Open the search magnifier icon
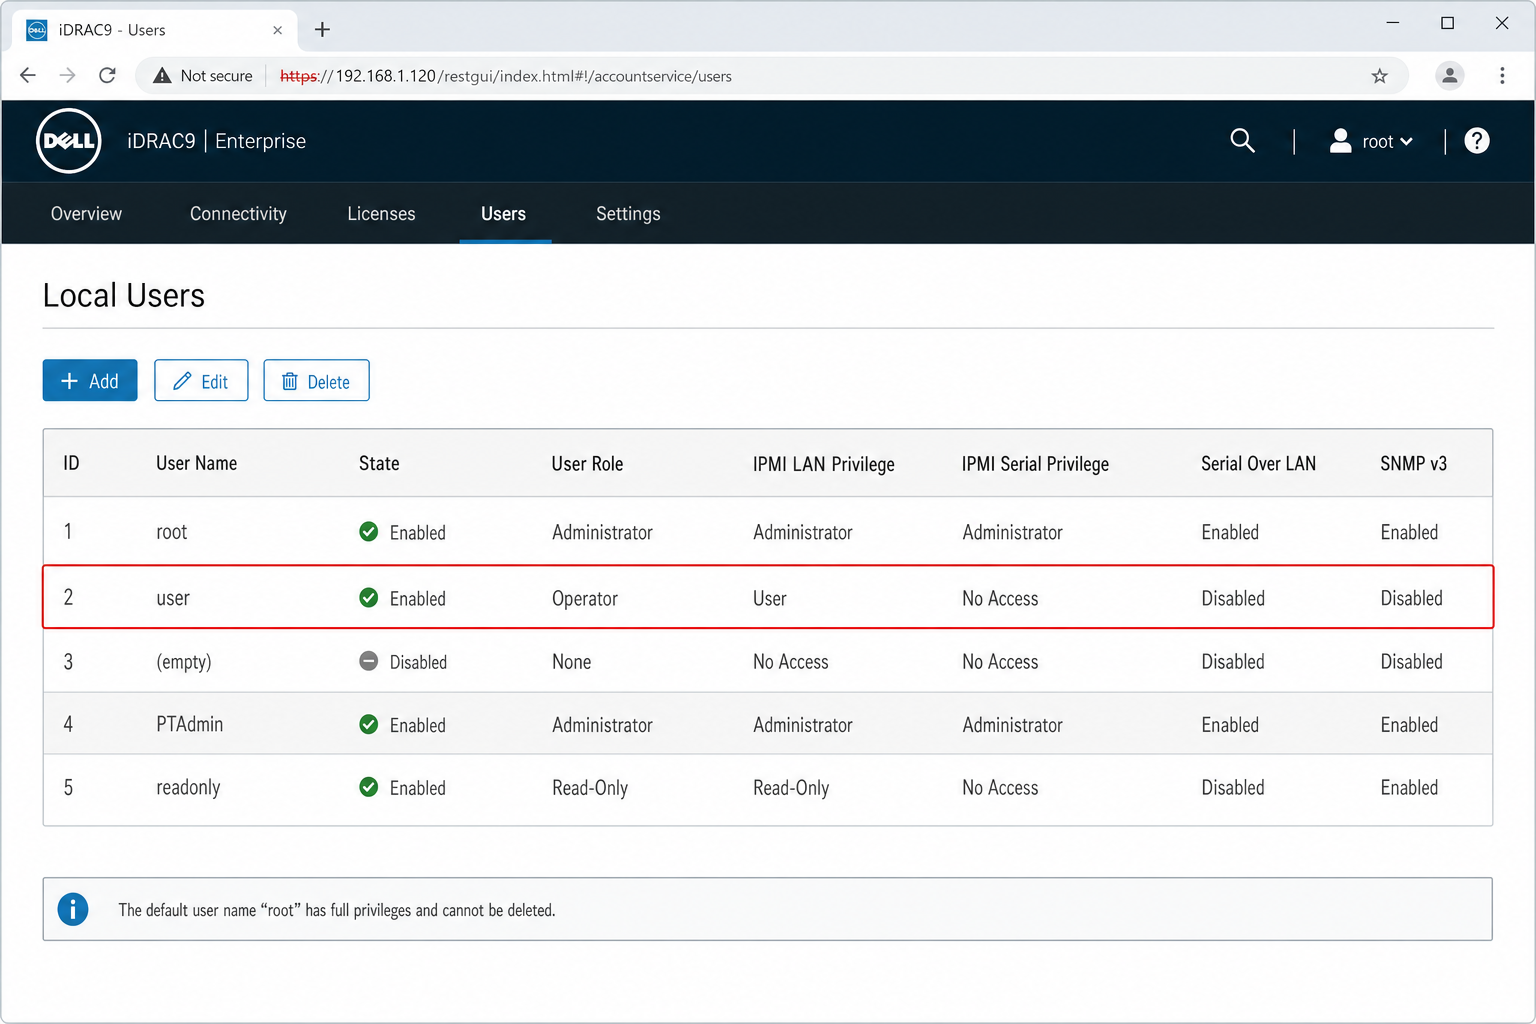This screenshot has width=1536, height=1024. tap(1242, 141)
